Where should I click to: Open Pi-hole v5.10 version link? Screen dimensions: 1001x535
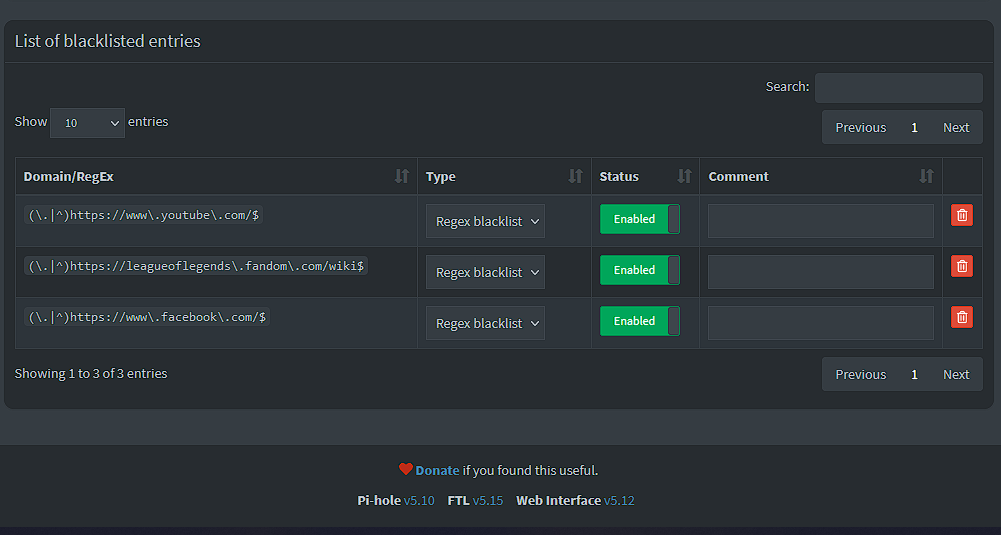(x=419, y=500)
